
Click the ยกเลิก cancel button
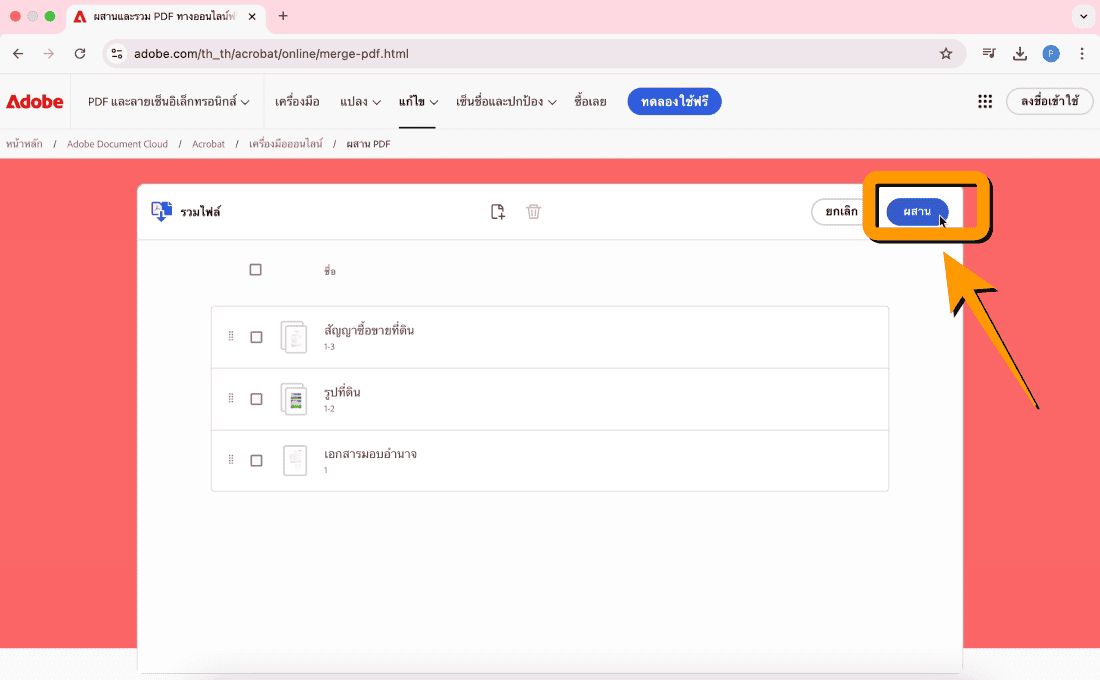click(x=841, y=212)
